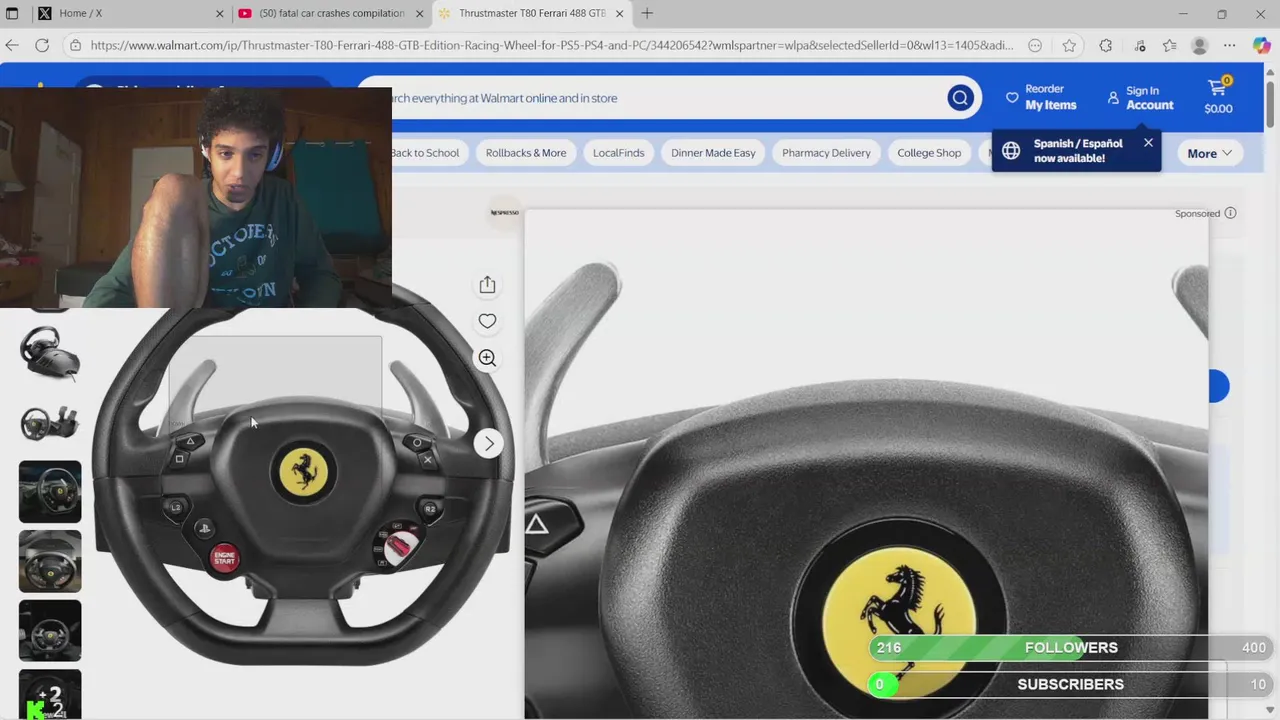Open Rollbacks & More category
Screen dimensions: 1280x720
(526, 153)
